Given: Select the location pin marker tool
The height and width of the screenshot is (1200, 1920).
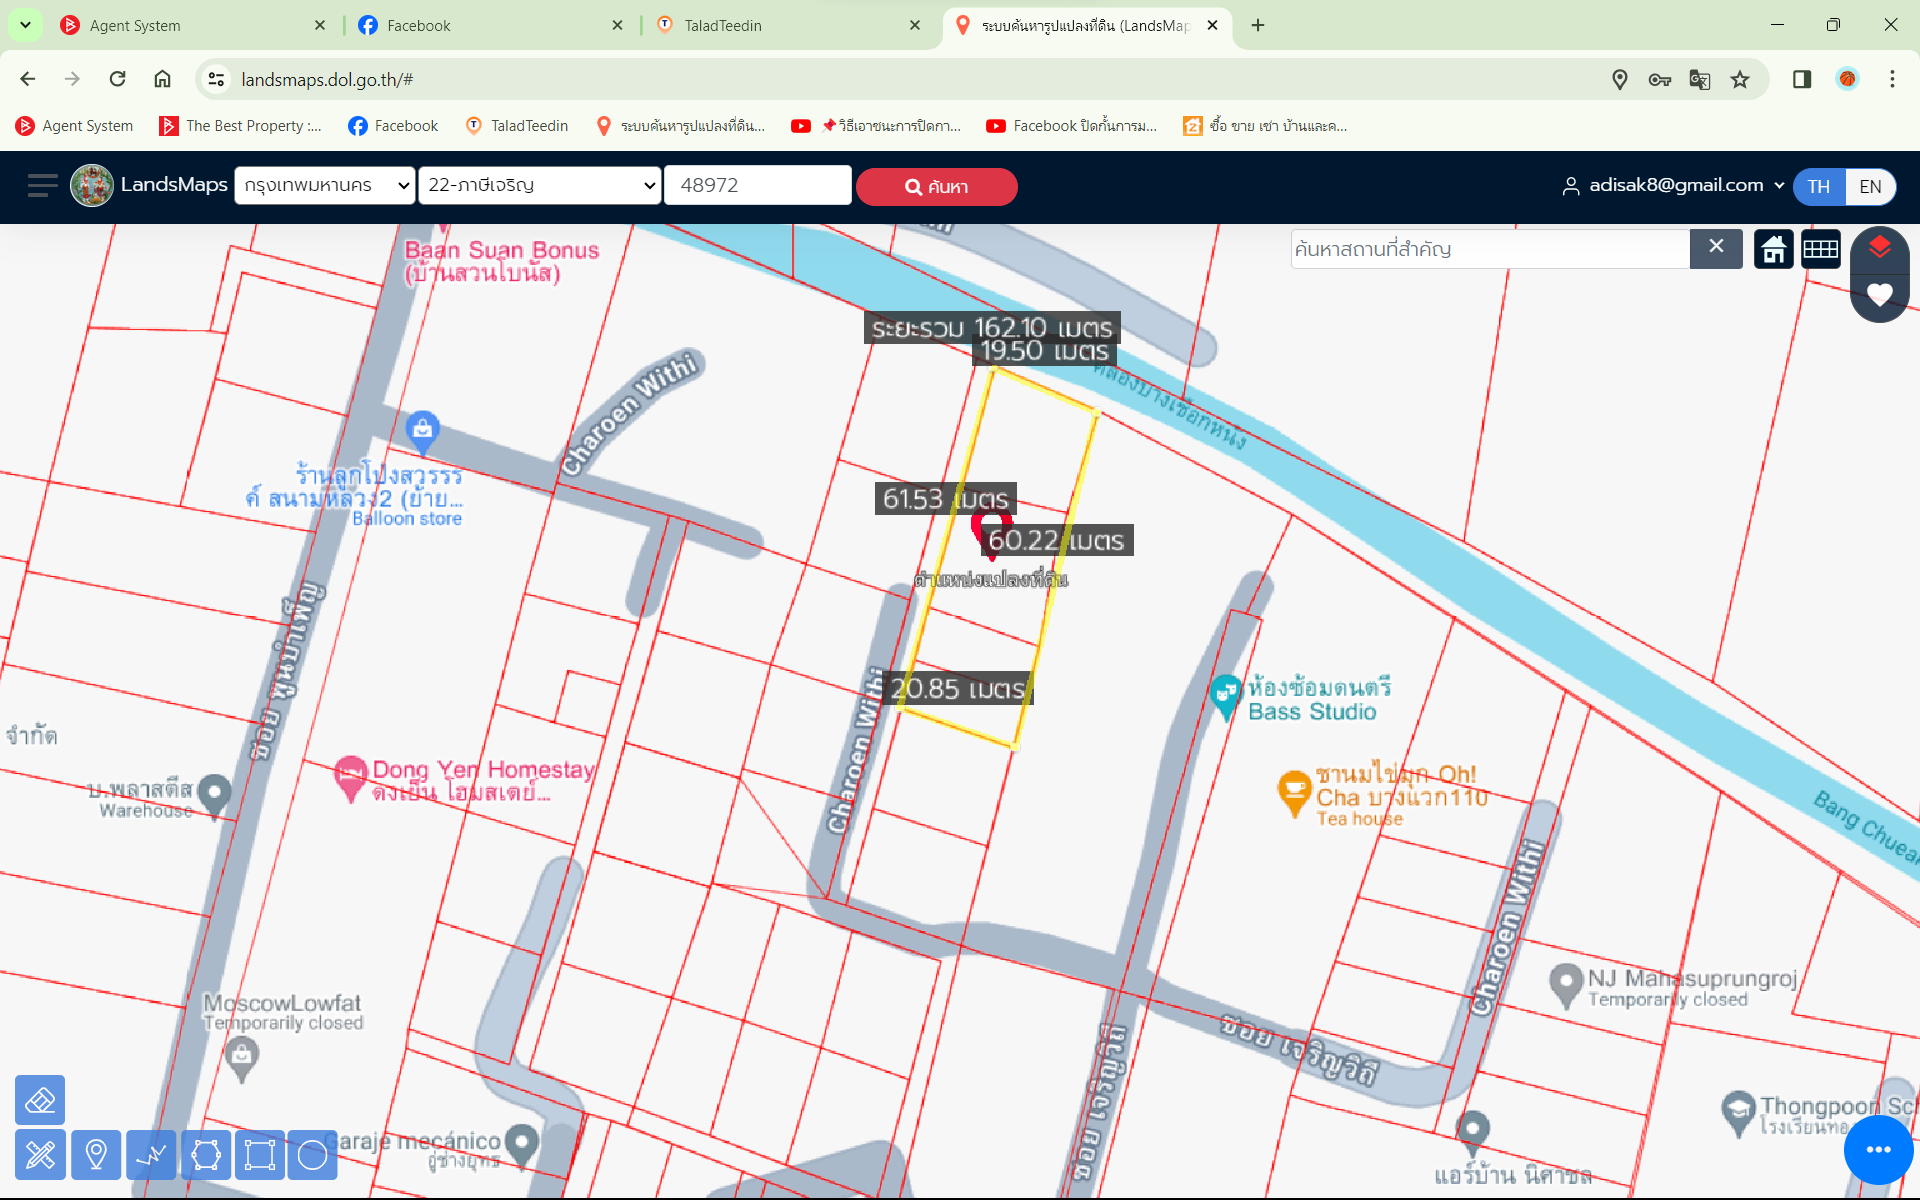Looking at the screenshot, I should click(x=96, y=1155).
